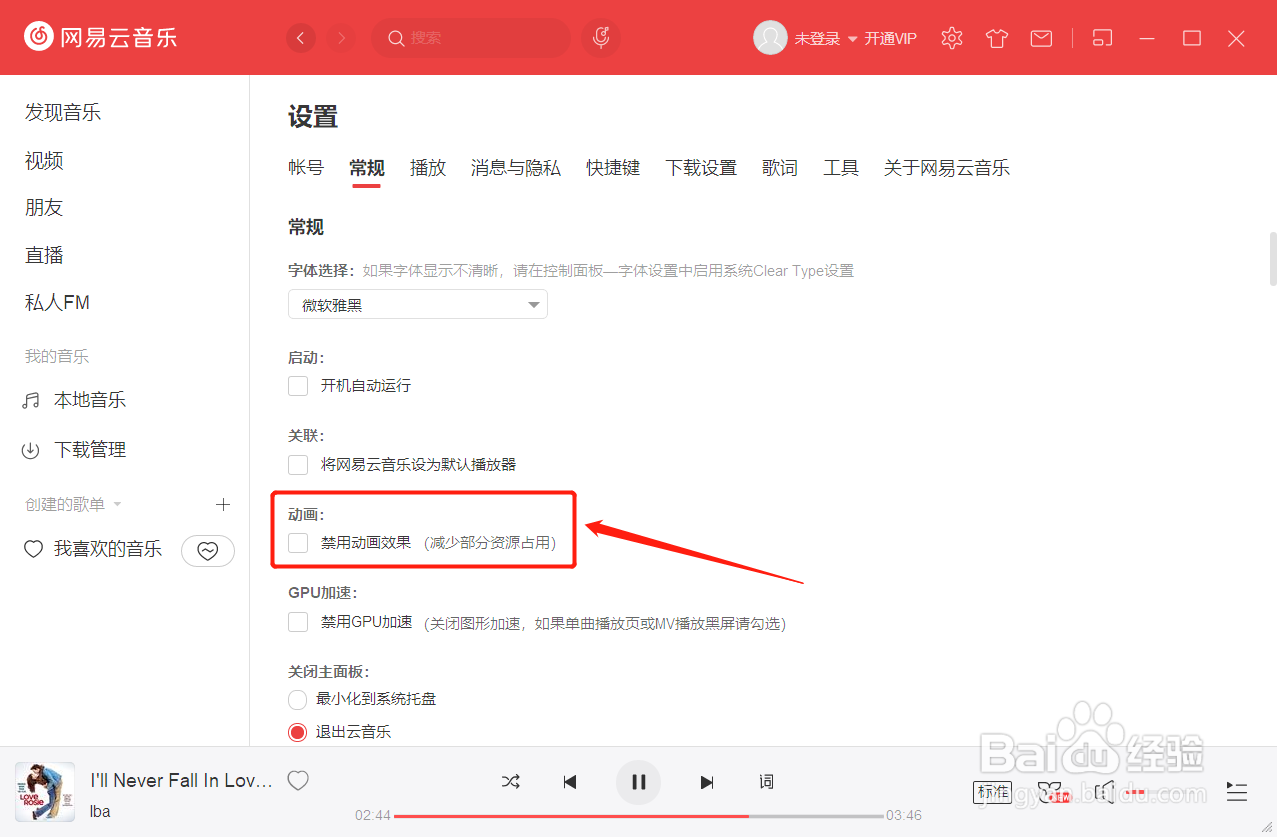Switch to the 快捷键 settings tab

[613, 167]
